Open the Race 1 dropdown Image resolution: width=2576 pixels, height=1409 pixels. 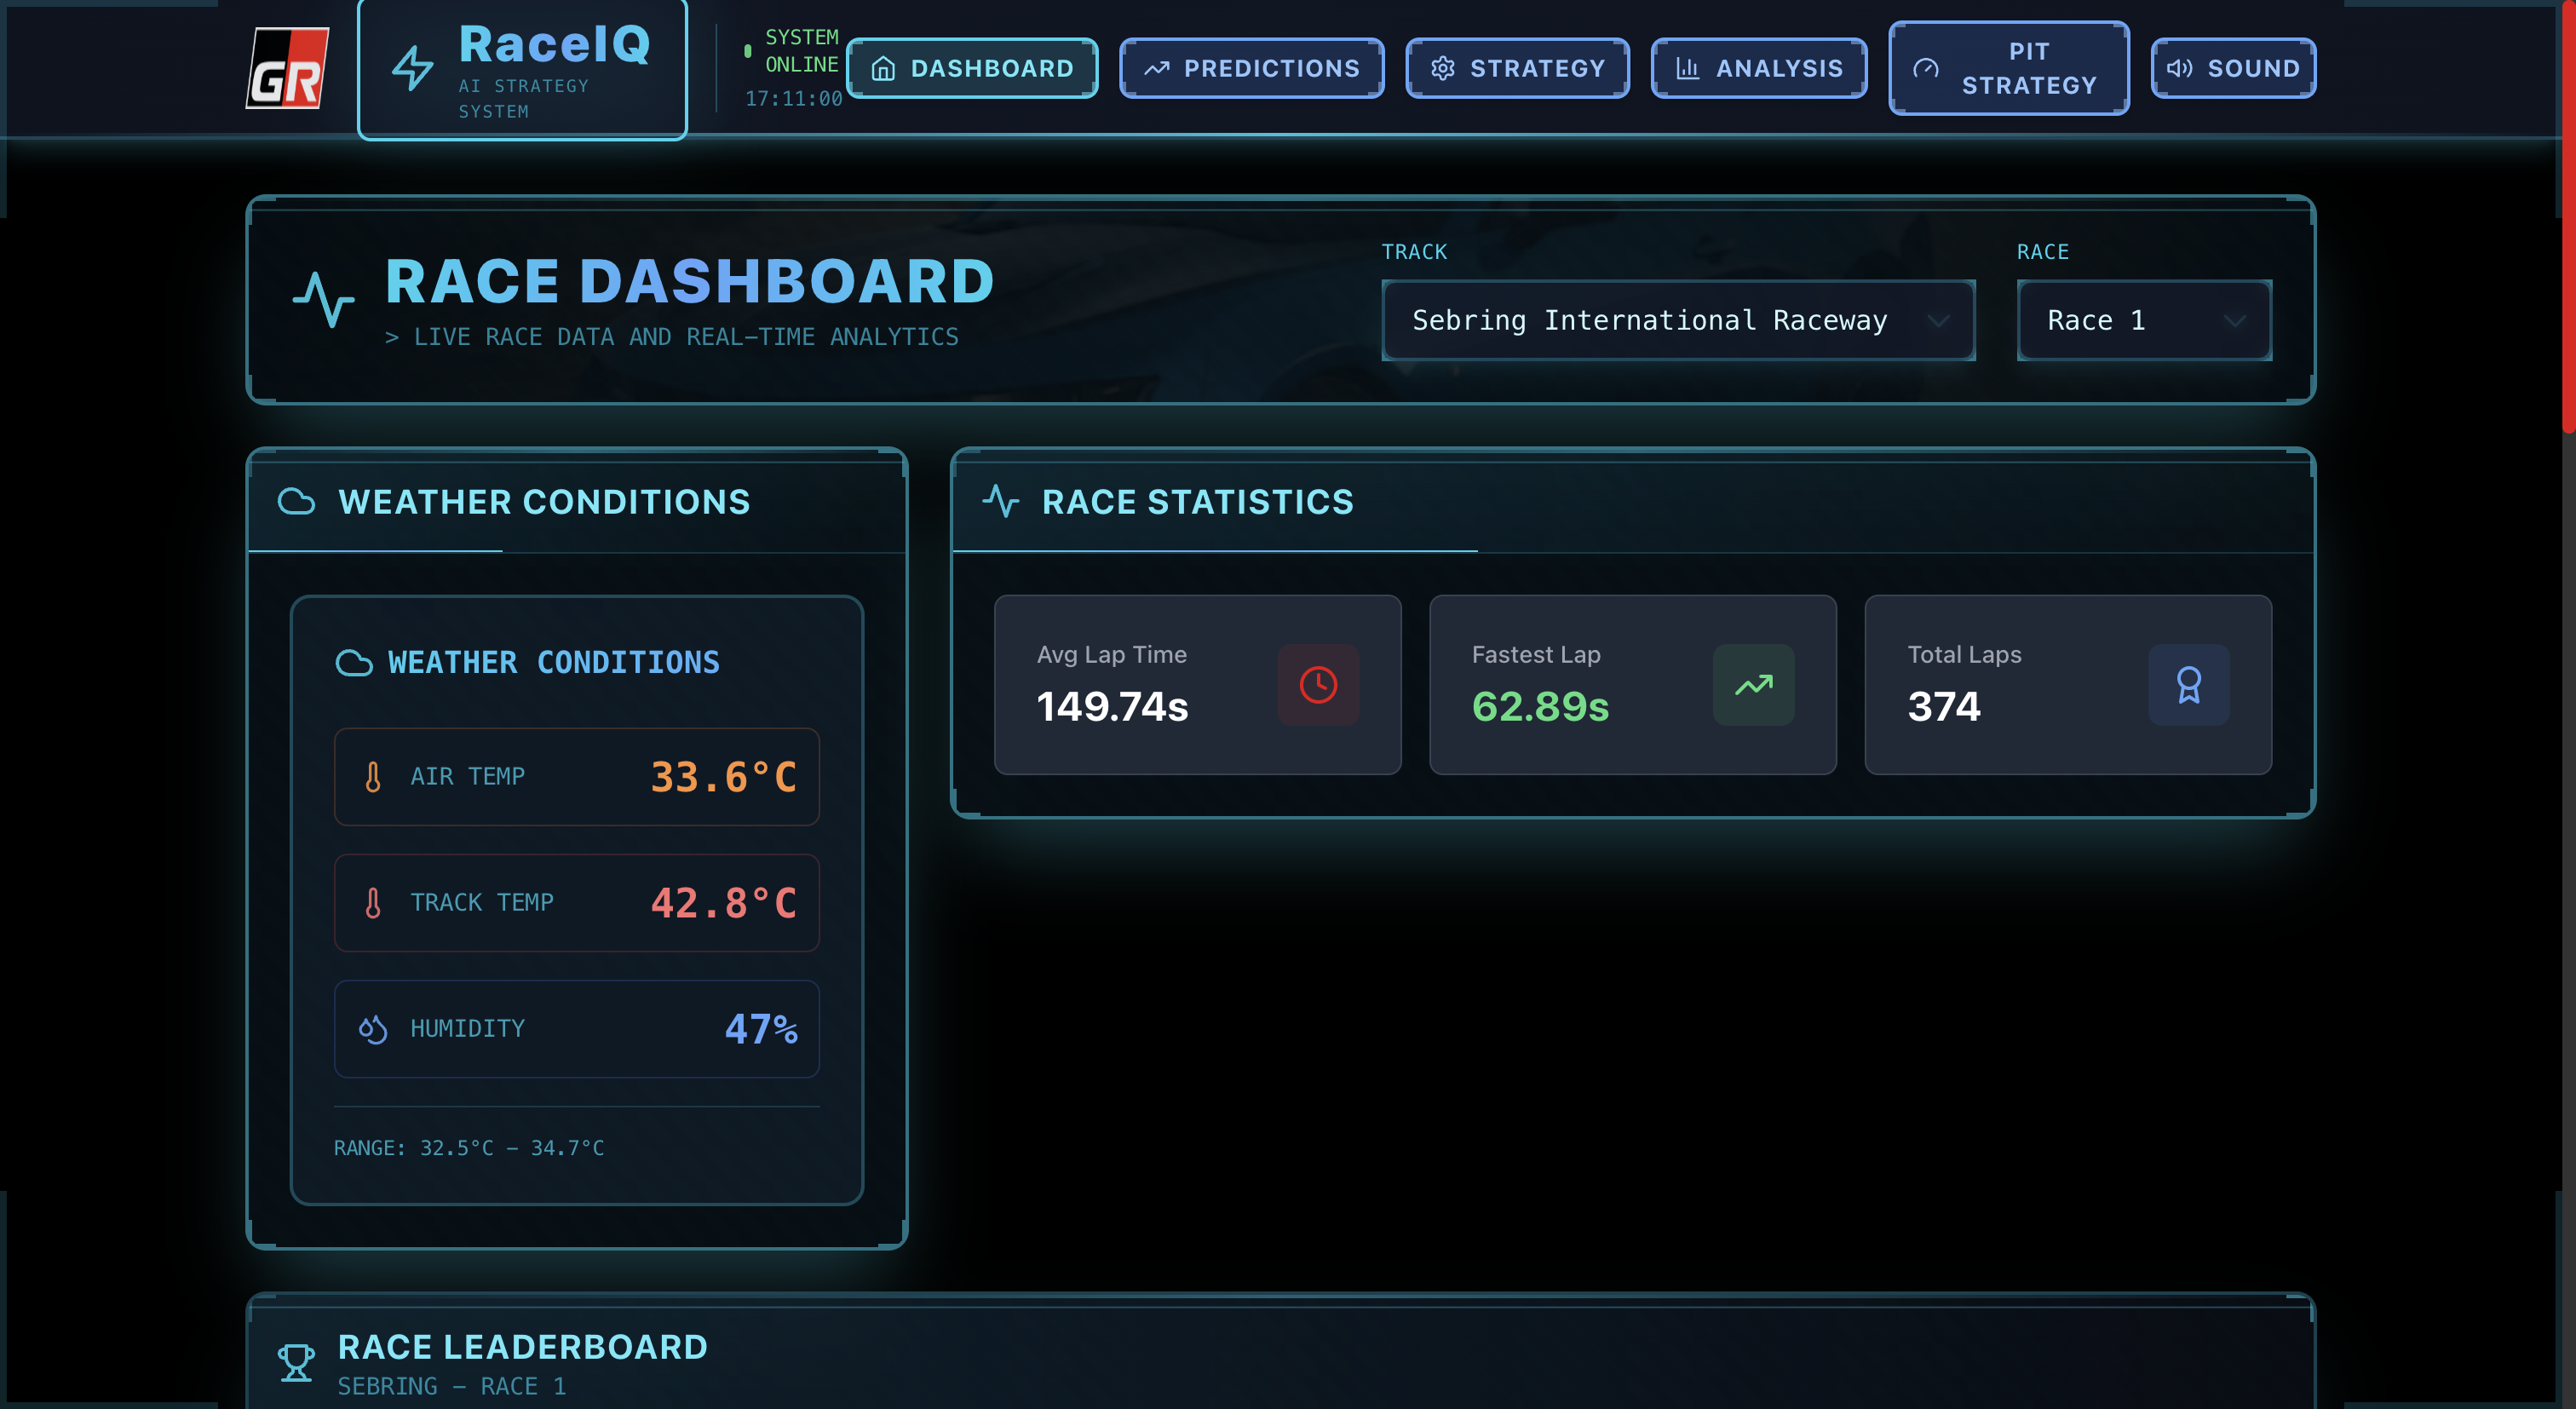point(2143,320)
